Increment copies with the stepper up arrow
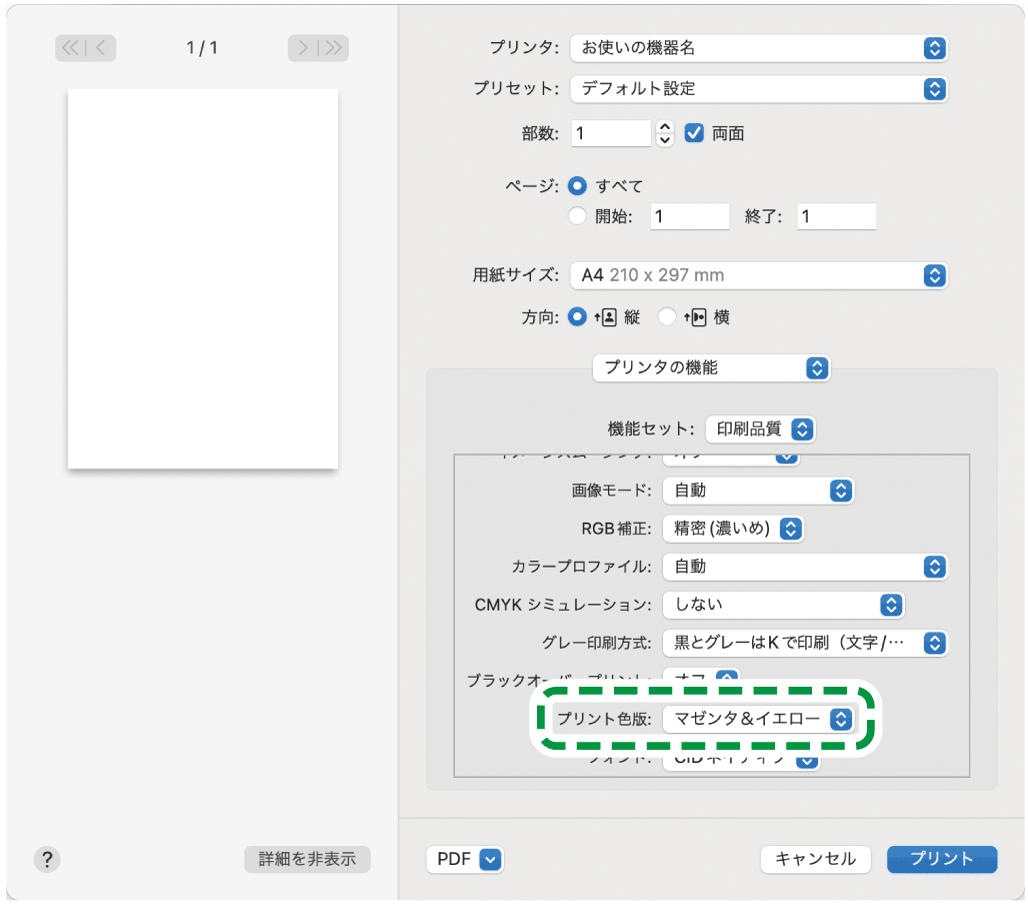Screen dimensions: 1028x904 [x=665, y=127]
